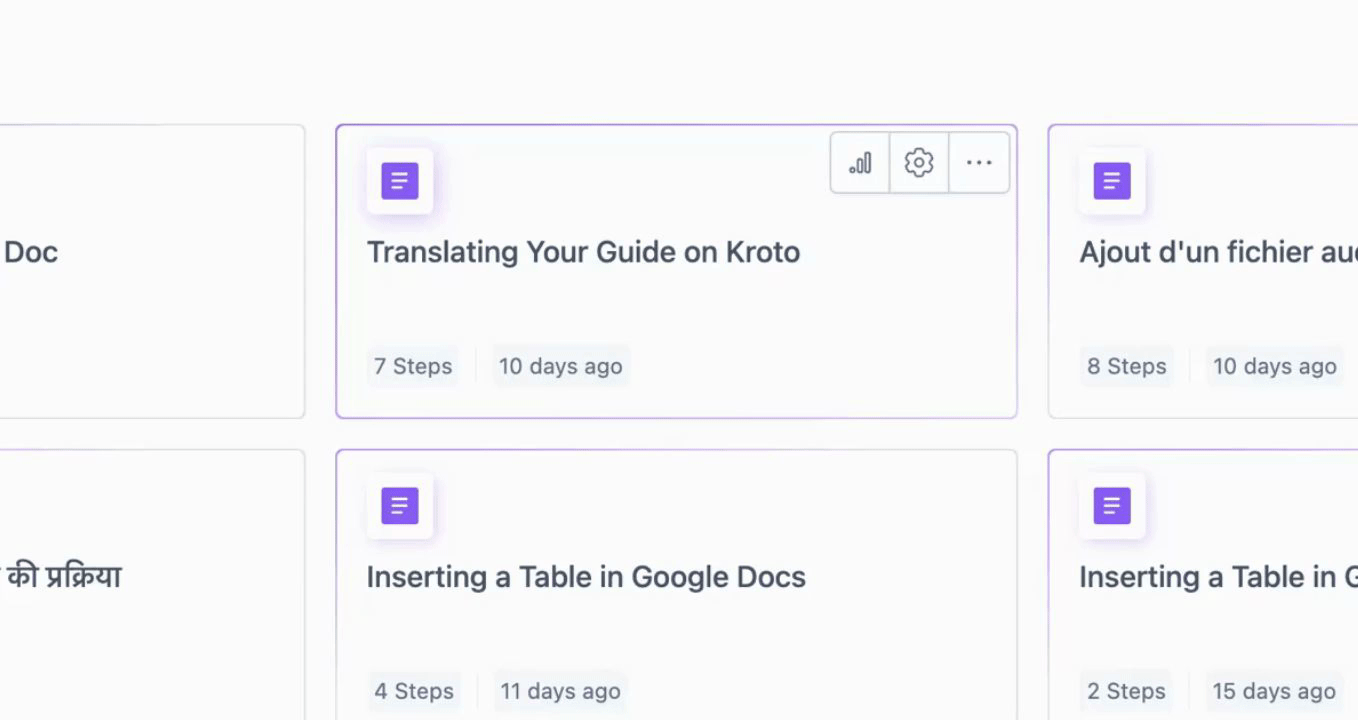Click document icon on Translating Your Guide card
Viewport: 1358px width, 720px height.
pyautogui.click(x=400, y=181)
